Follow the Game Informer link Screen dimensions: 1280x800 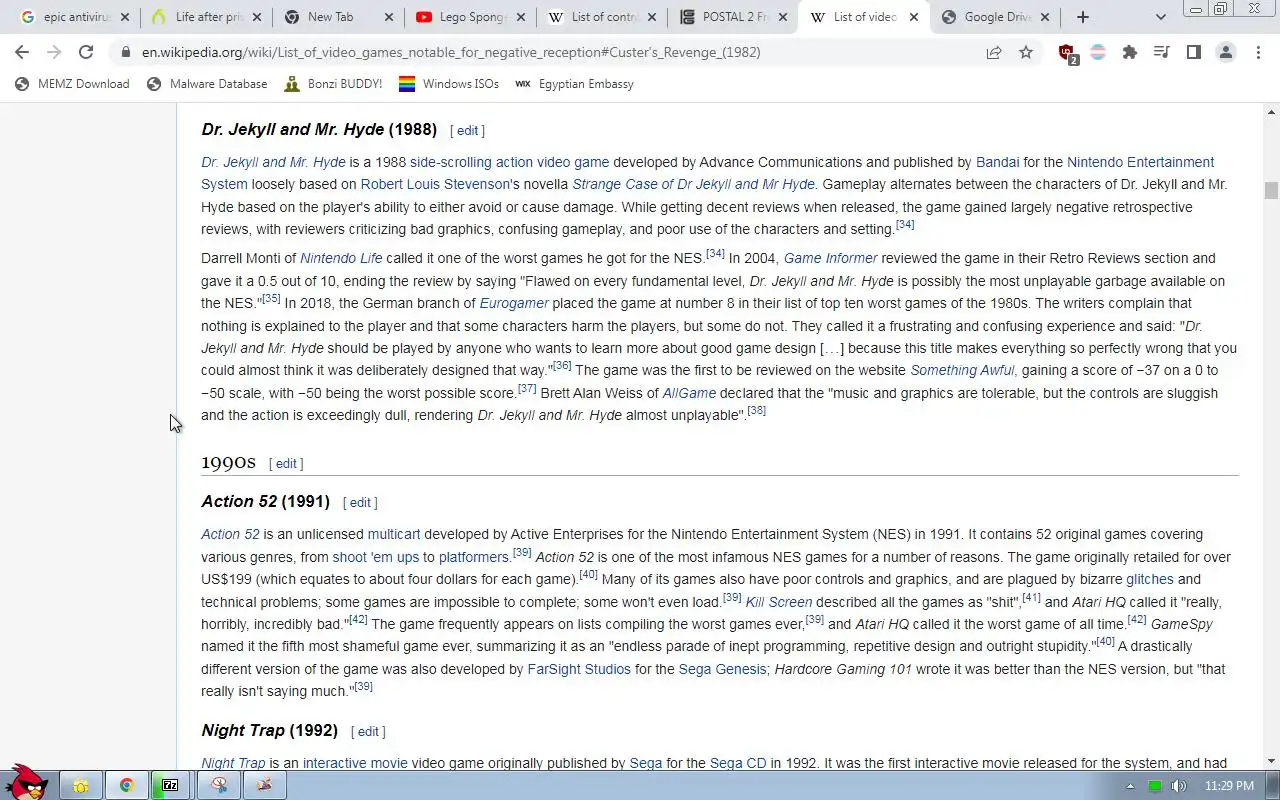(830, 258)
